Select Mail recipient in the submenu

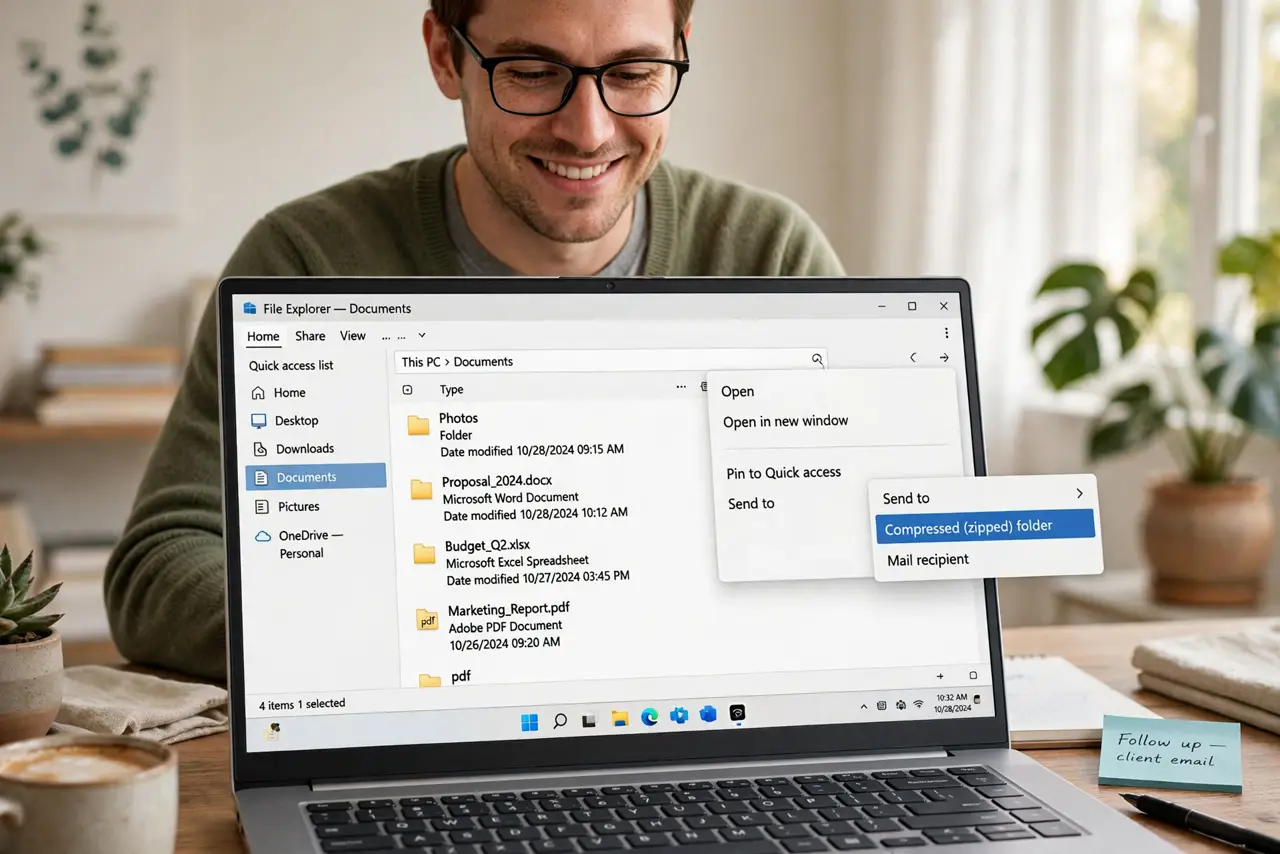click(928, 560)
